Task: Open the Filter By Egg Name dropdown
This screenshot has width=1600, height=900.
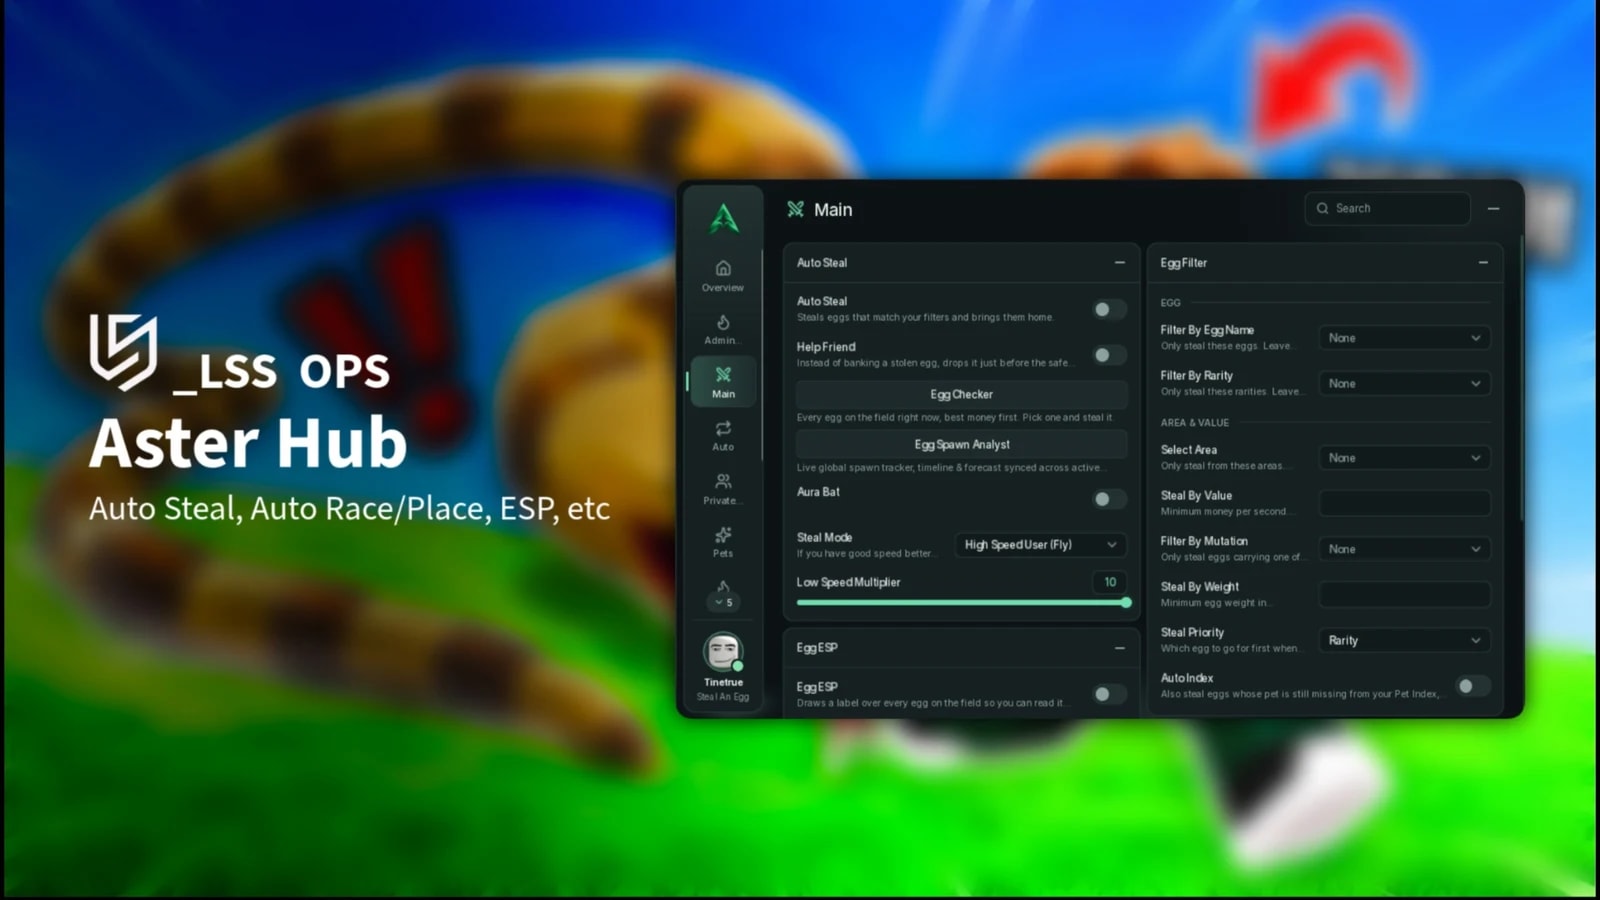Action: 1404,338
